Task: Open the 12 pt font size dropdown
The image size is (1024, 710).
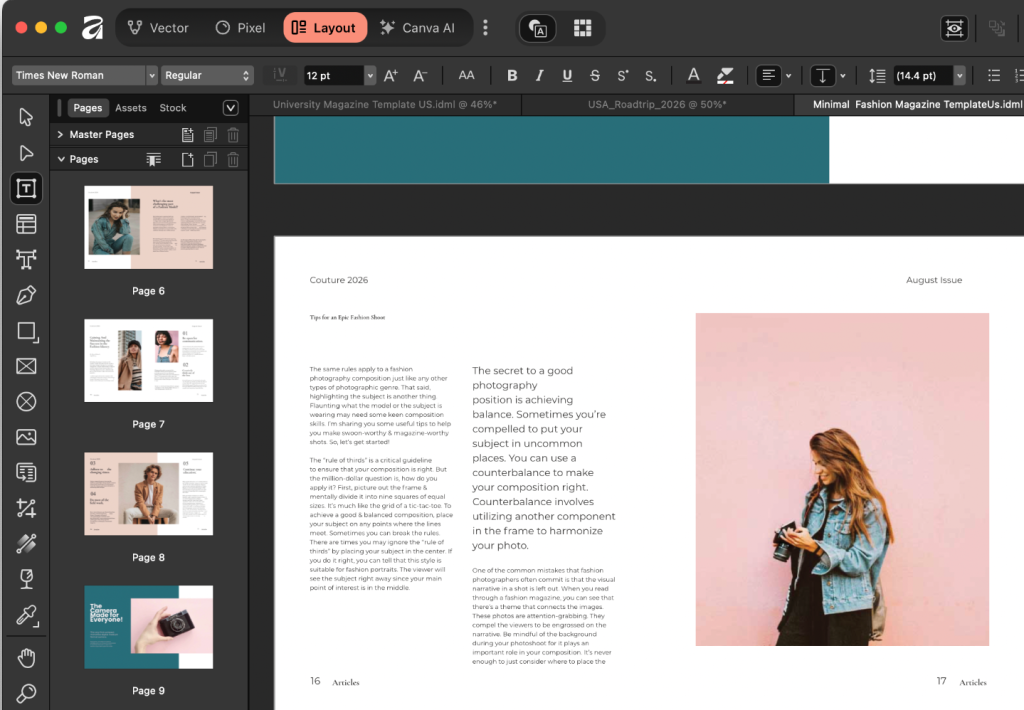Action: 370,76
